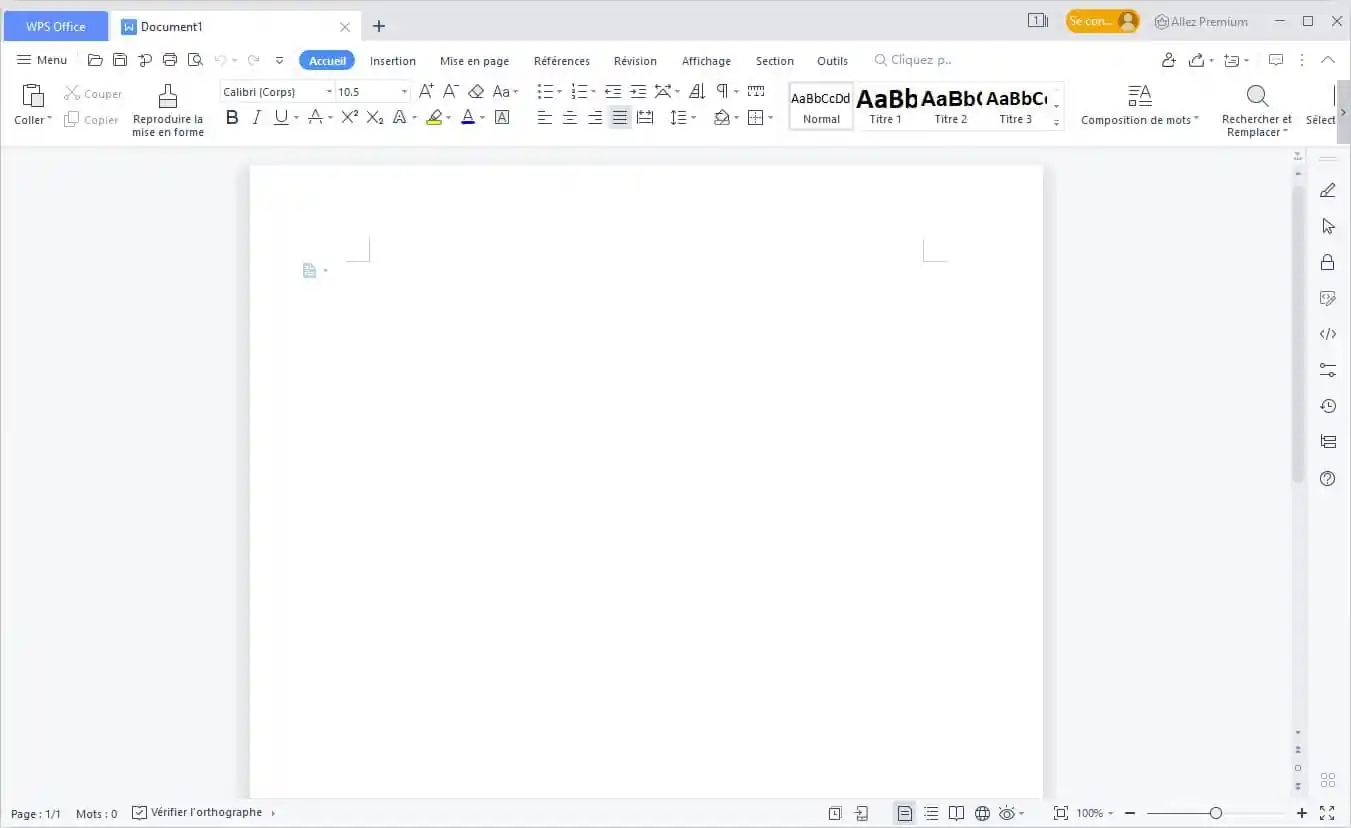Decrease the paragraph indent

[613, 91]
